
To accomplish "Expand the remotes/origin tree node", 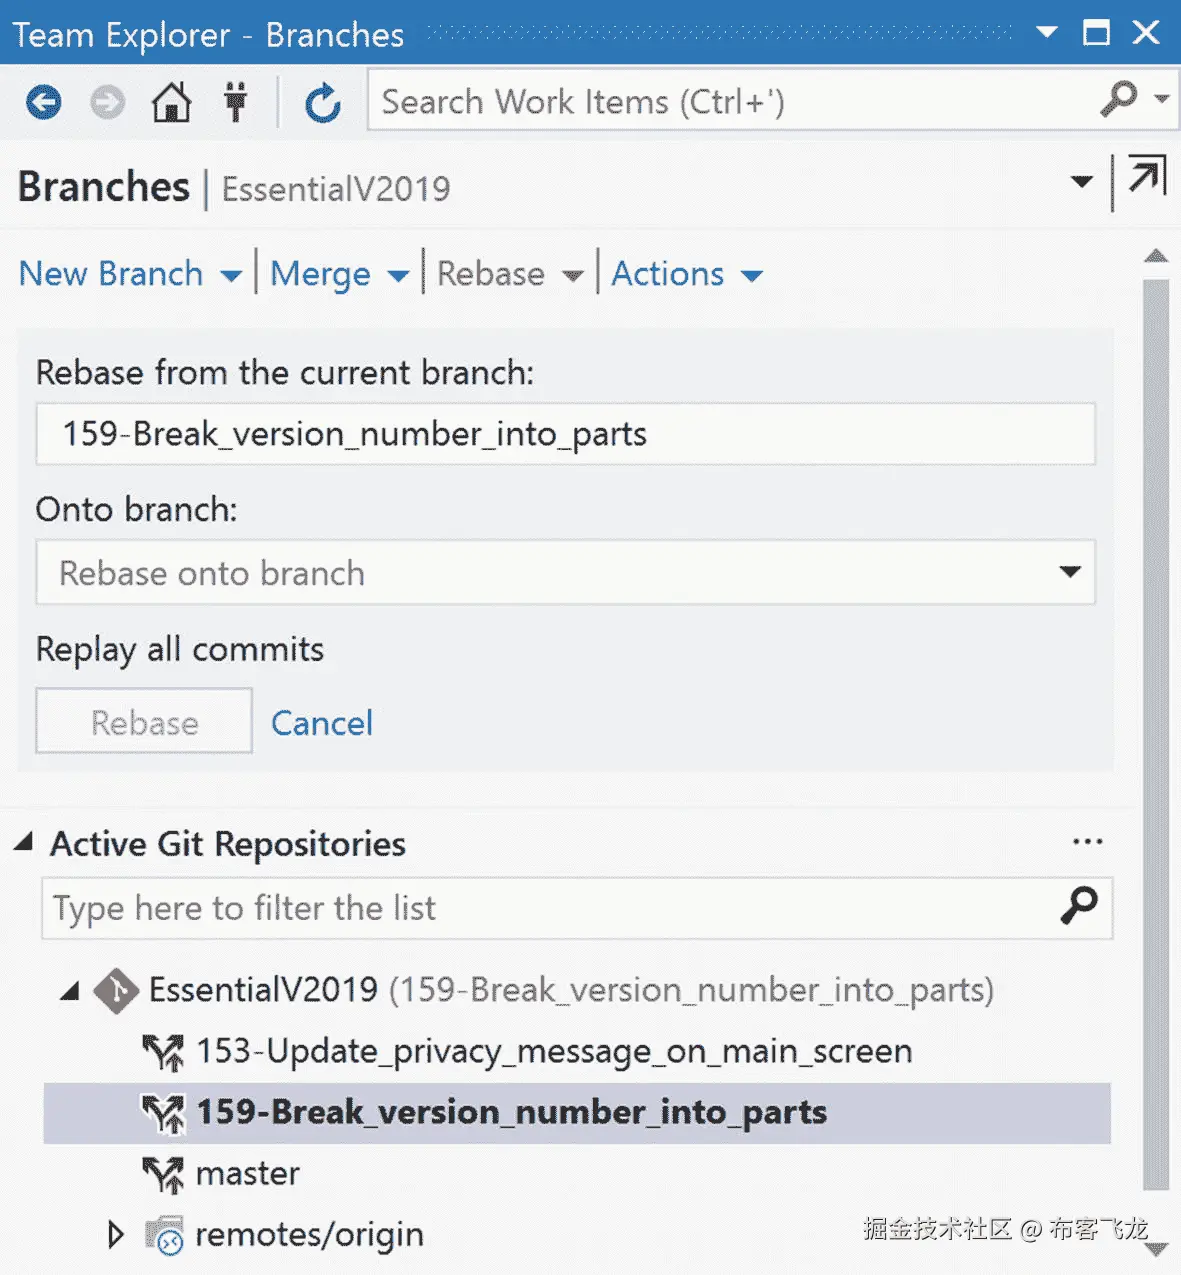I will pyautogui.click(x=116, y=1234).
